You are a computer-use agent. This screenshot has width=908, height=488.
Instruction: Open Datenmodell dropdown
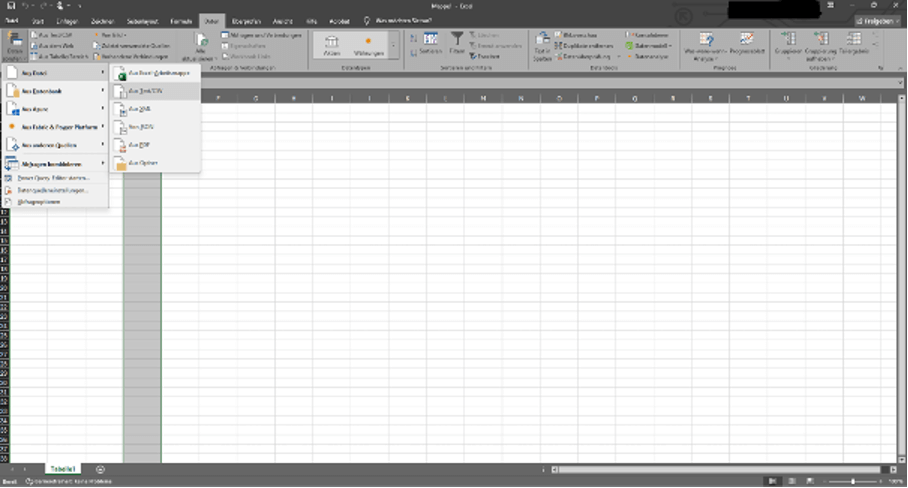649,45
